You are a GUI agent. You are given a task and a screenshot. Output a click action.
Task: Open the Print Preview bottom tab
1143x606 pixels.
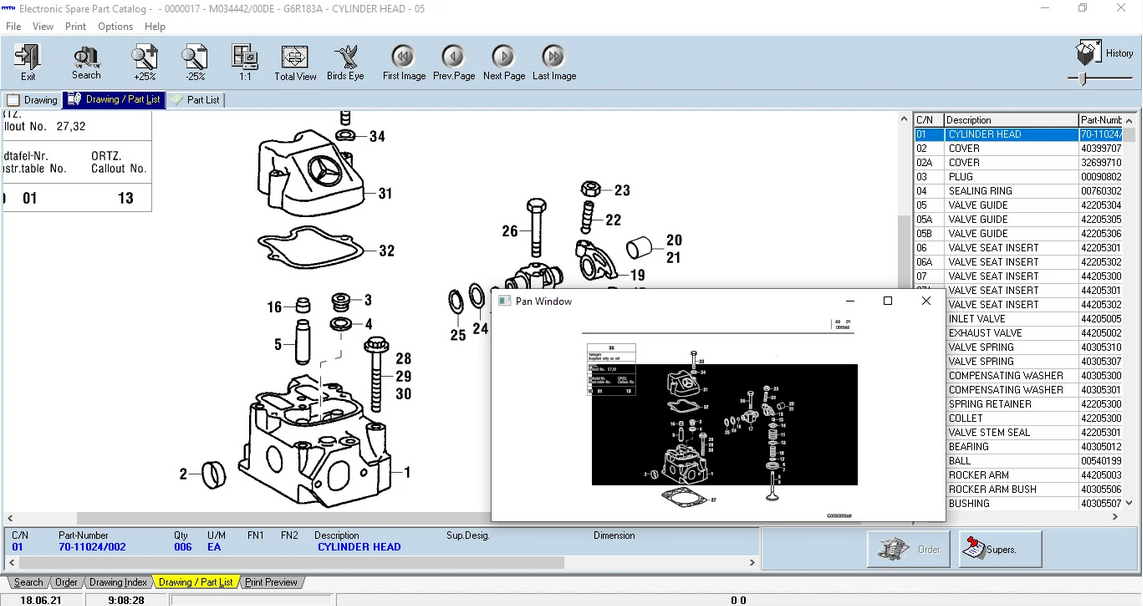(271, 582)
